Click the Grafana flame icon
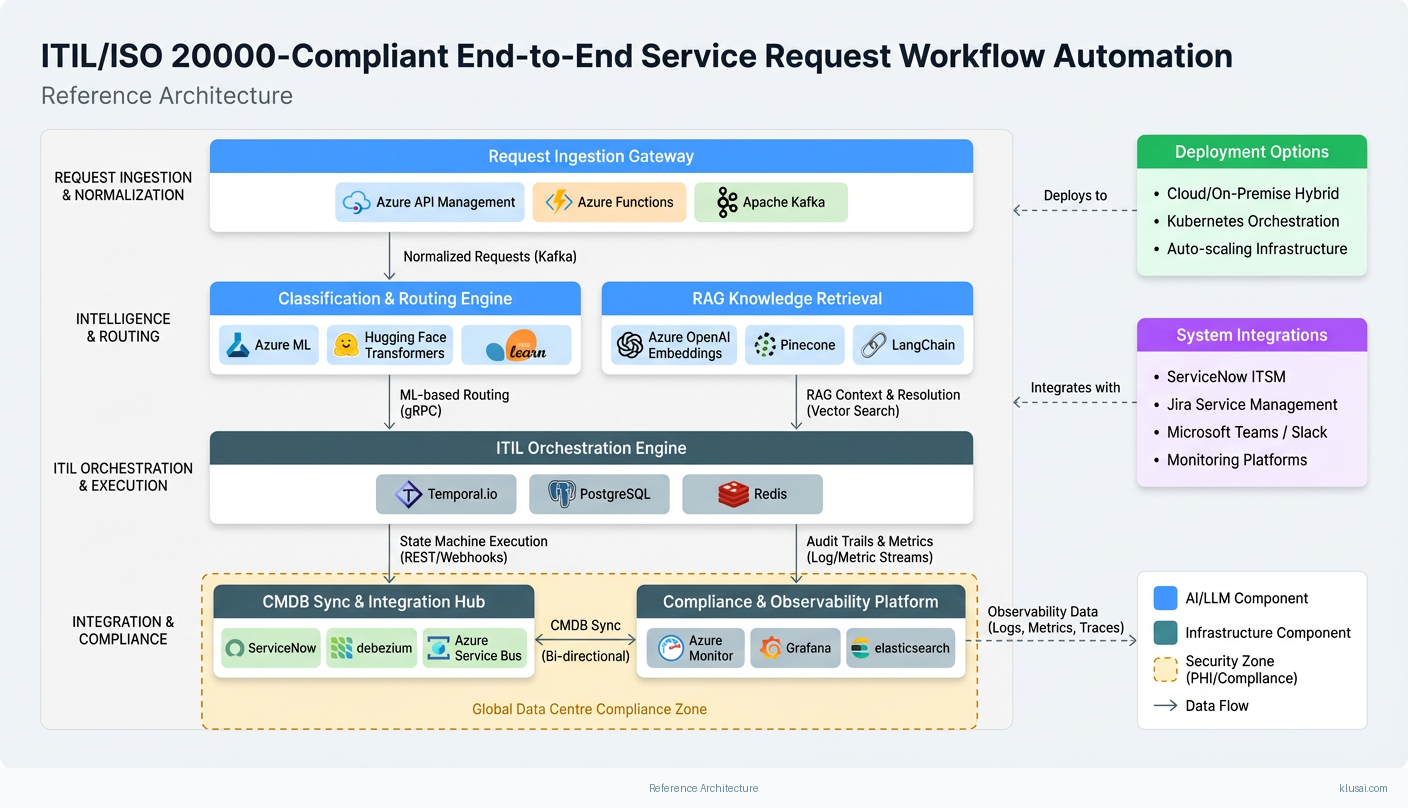1408x808 pixels. point(770,648)
